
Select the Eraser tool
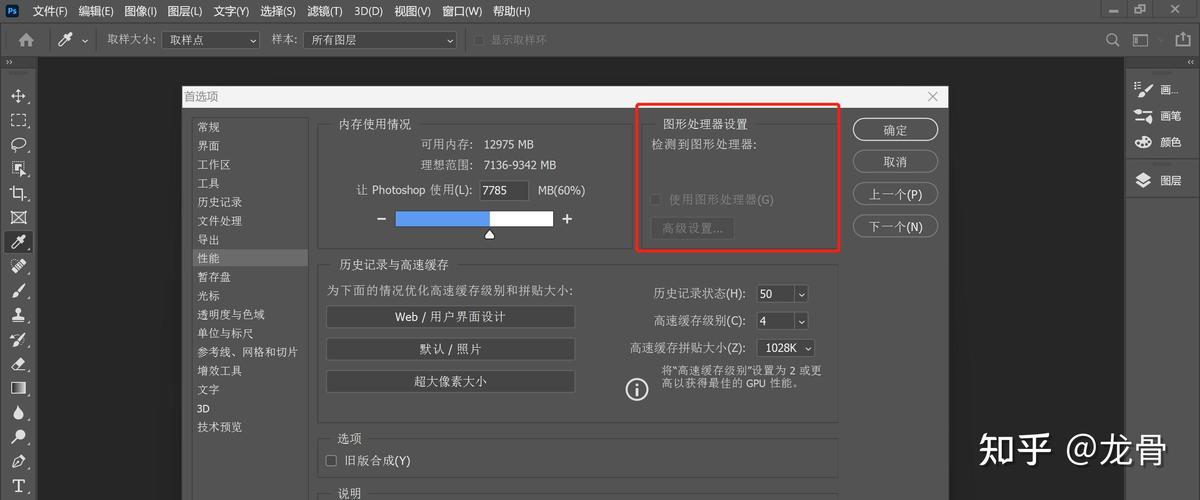click(18, 364)
